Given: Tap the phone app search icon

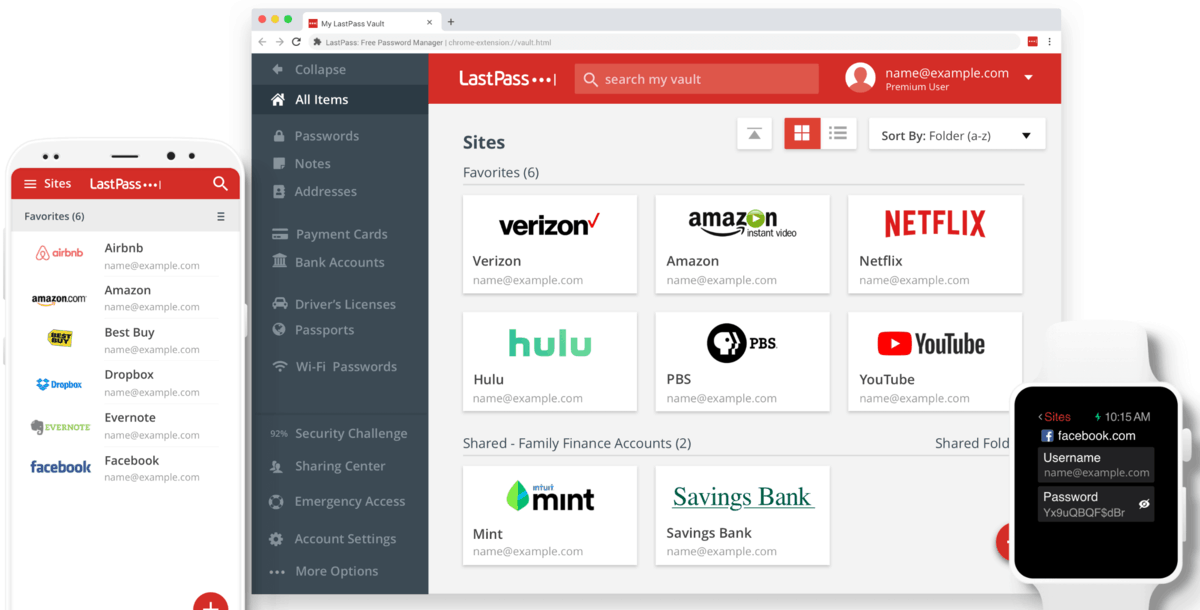Looking at the screenshot, I should (220, 184).
